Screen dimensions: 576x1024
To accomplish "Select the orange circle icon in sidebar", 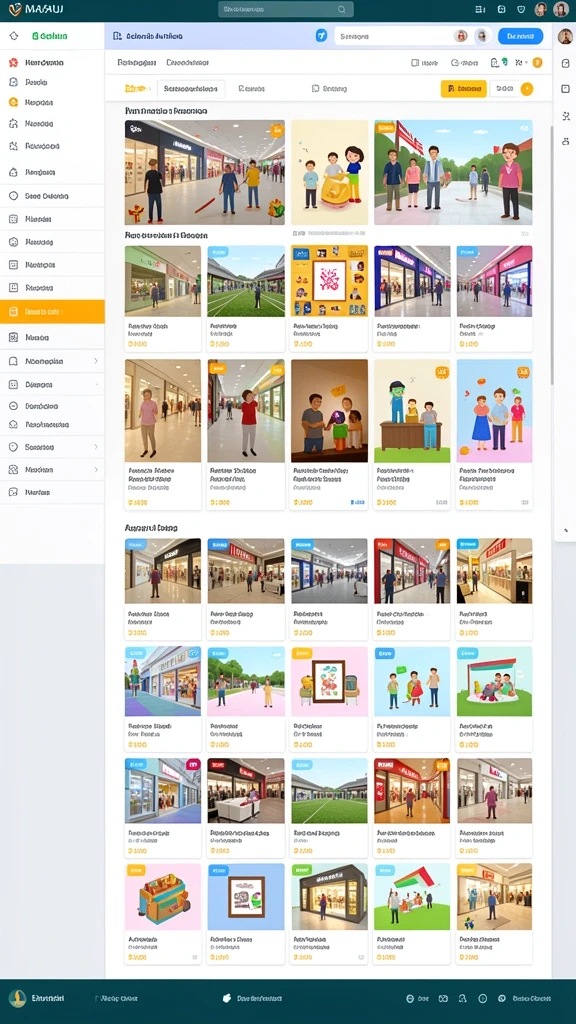I will coord(13,102).
